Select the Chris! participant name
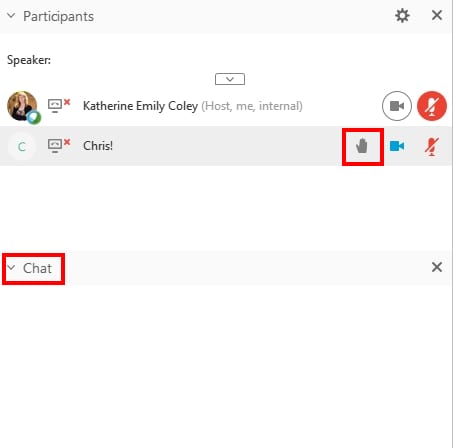The width and height of the screenshot is (453, 448). 98,146
